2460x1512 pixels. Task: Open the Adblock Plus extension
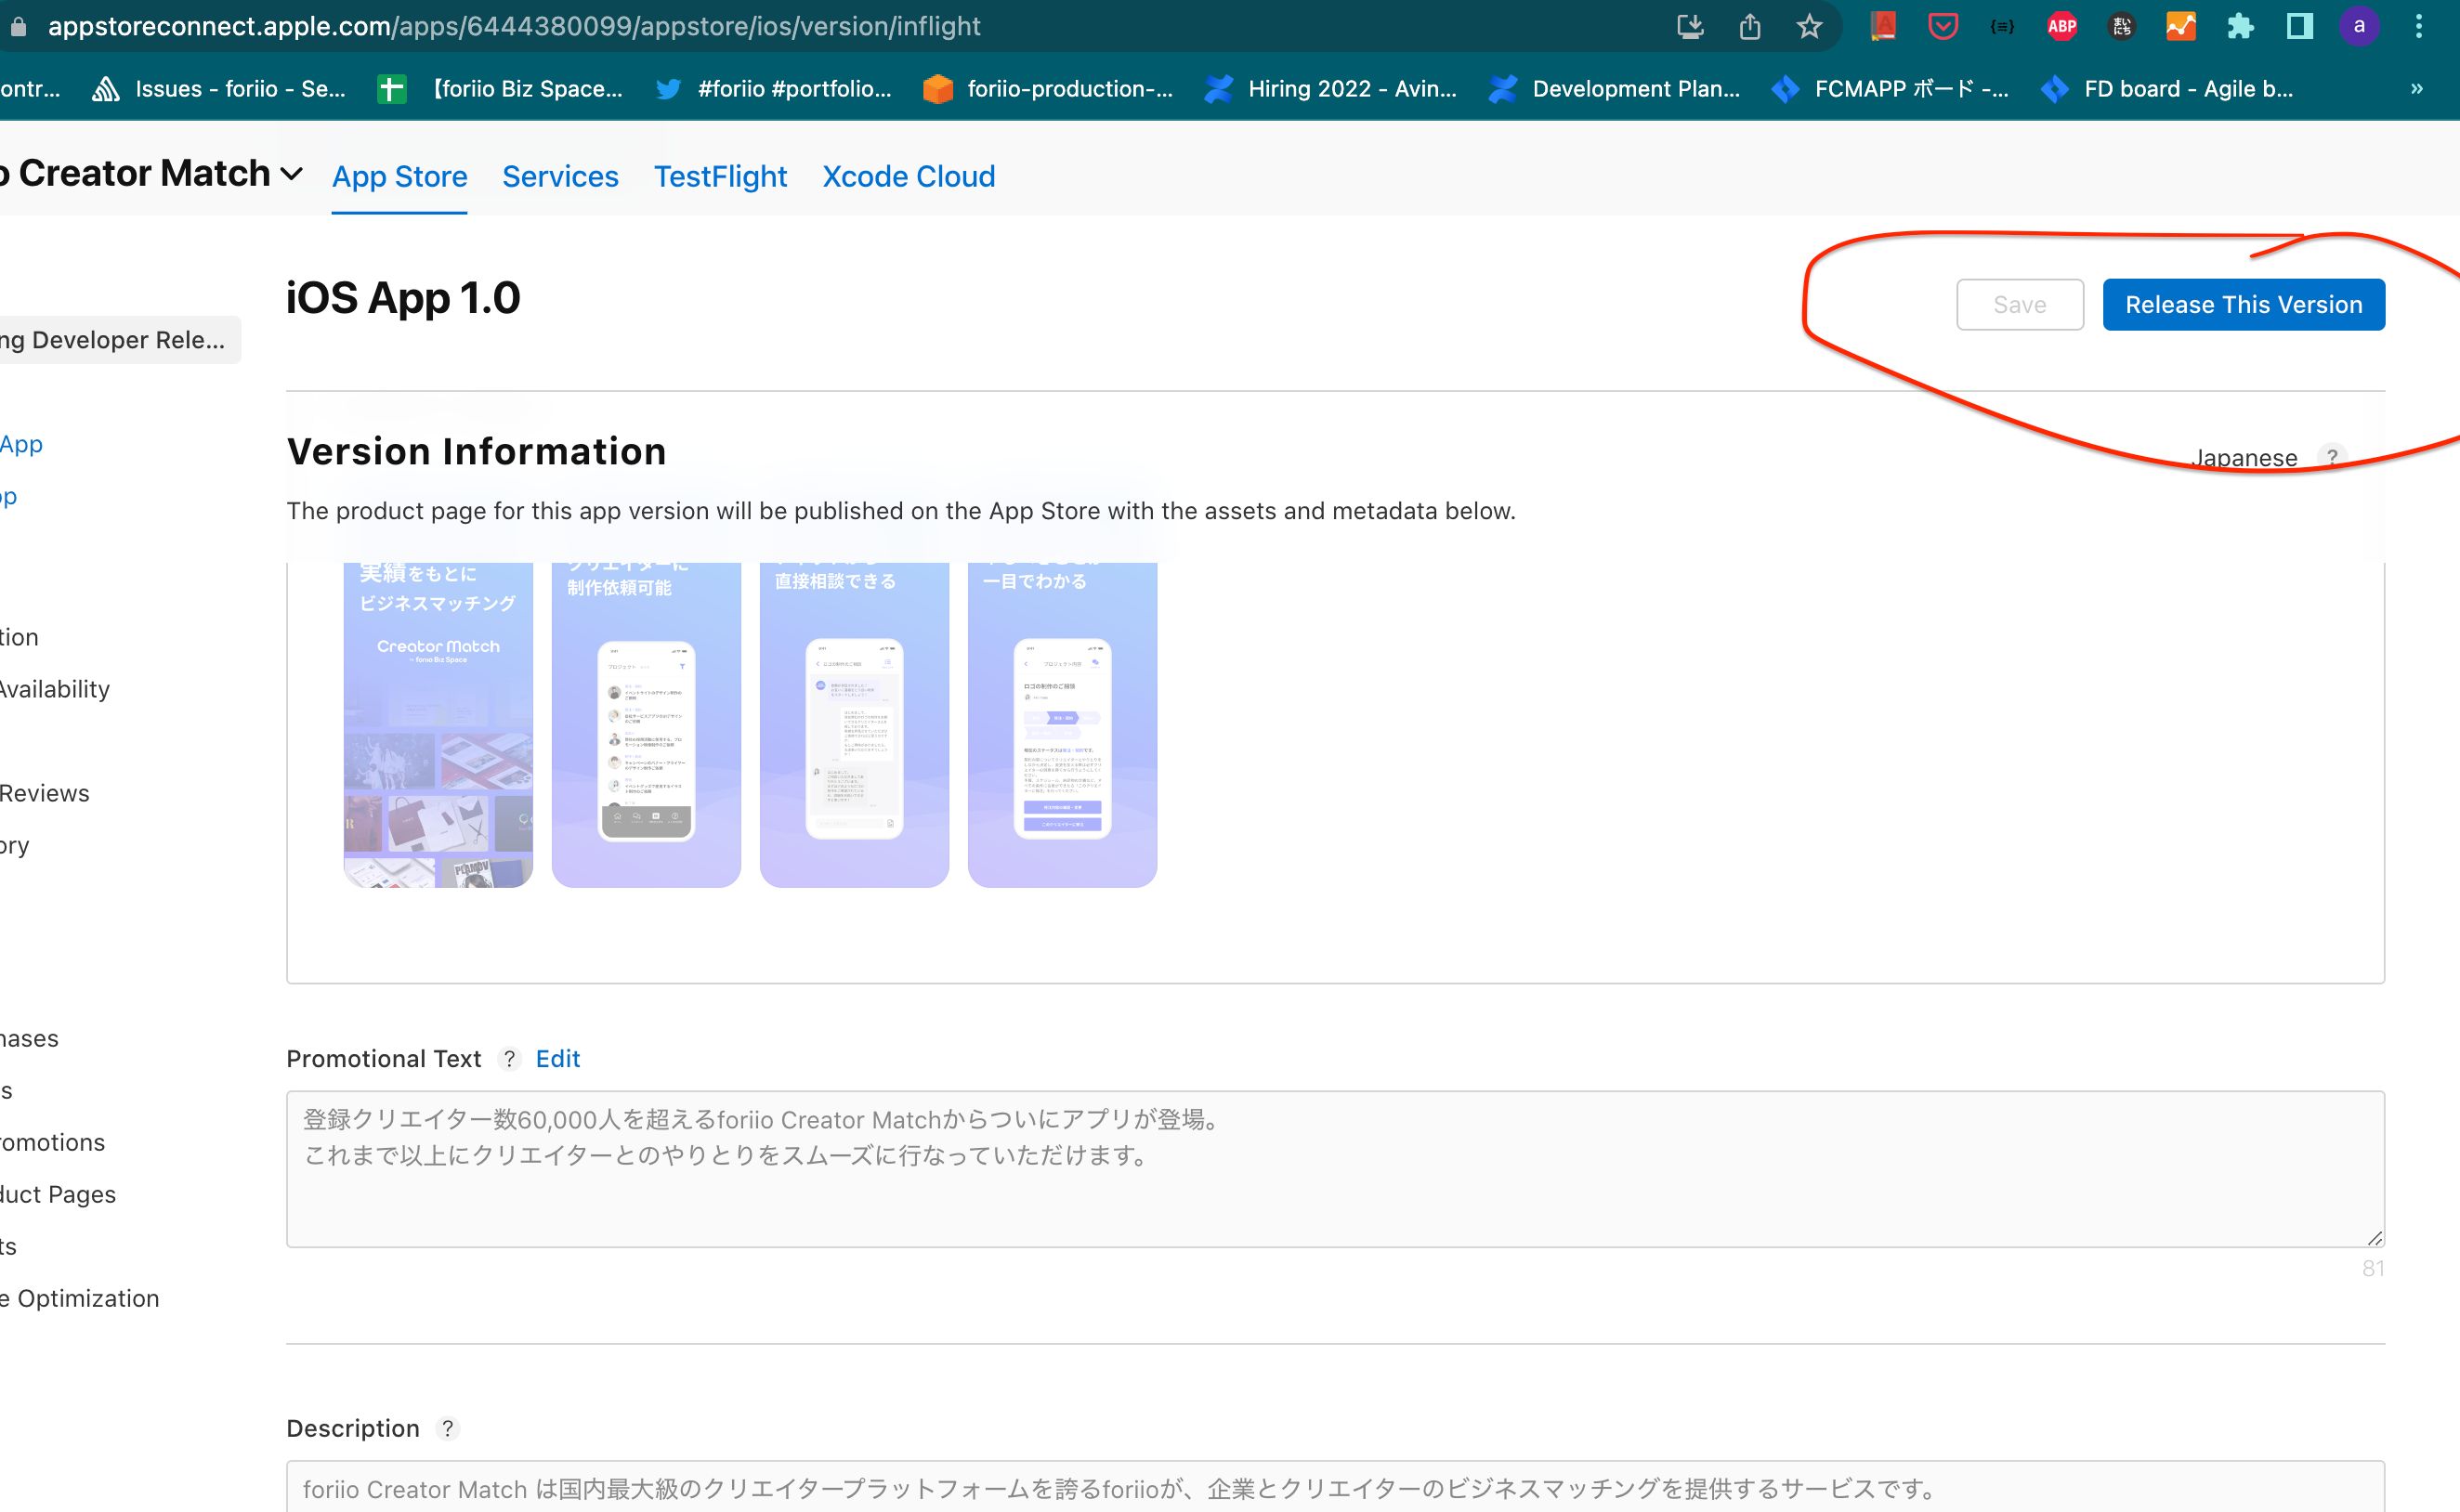point(2062,27)
